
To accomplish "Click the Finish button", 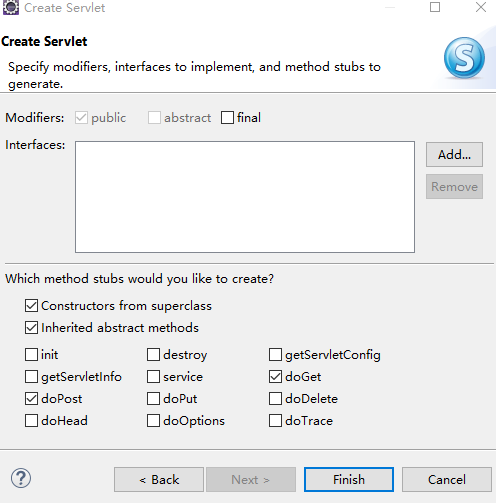I will (349, 479).
